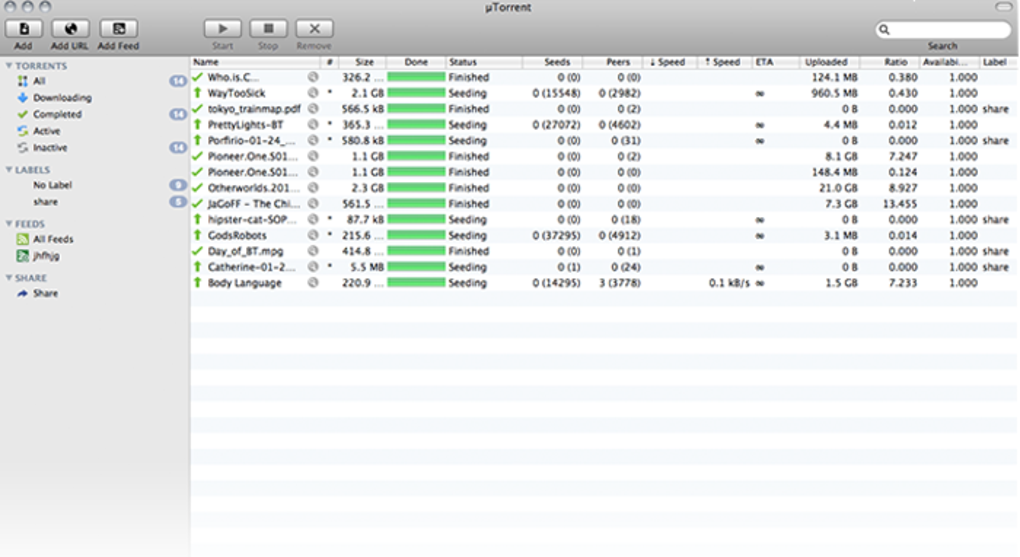Click the All torrents count badge
This screenshot has height=557, width=1020.
click(178, 81)
